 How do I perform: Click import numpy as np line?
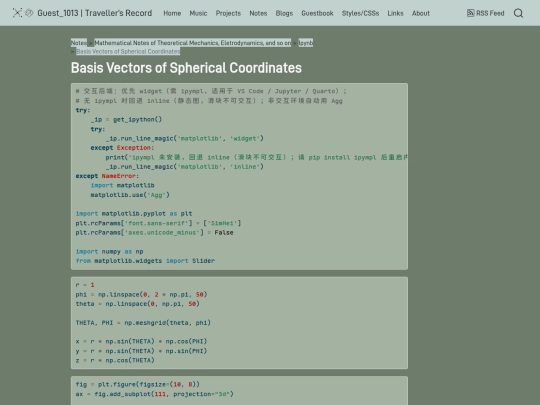click(109, 251)
